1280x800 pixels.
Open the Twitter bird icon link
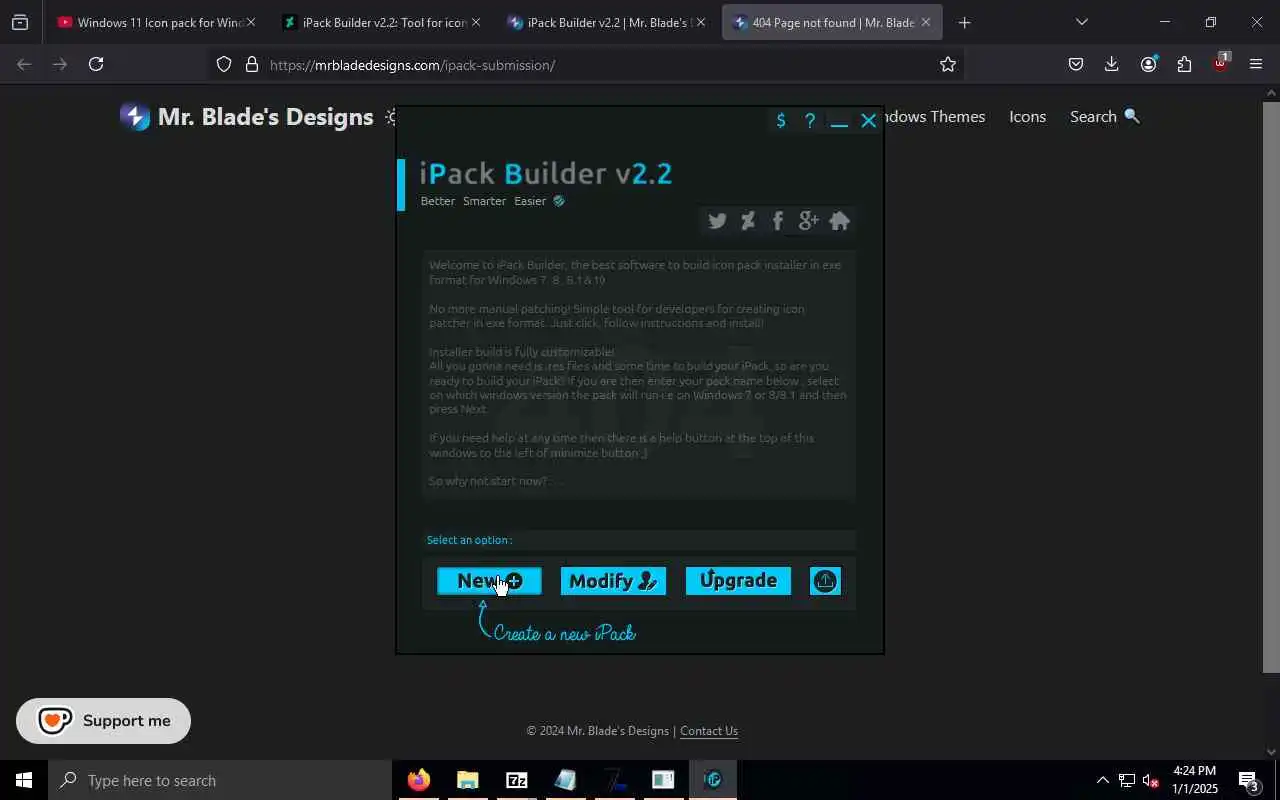(x=717, y=221)
